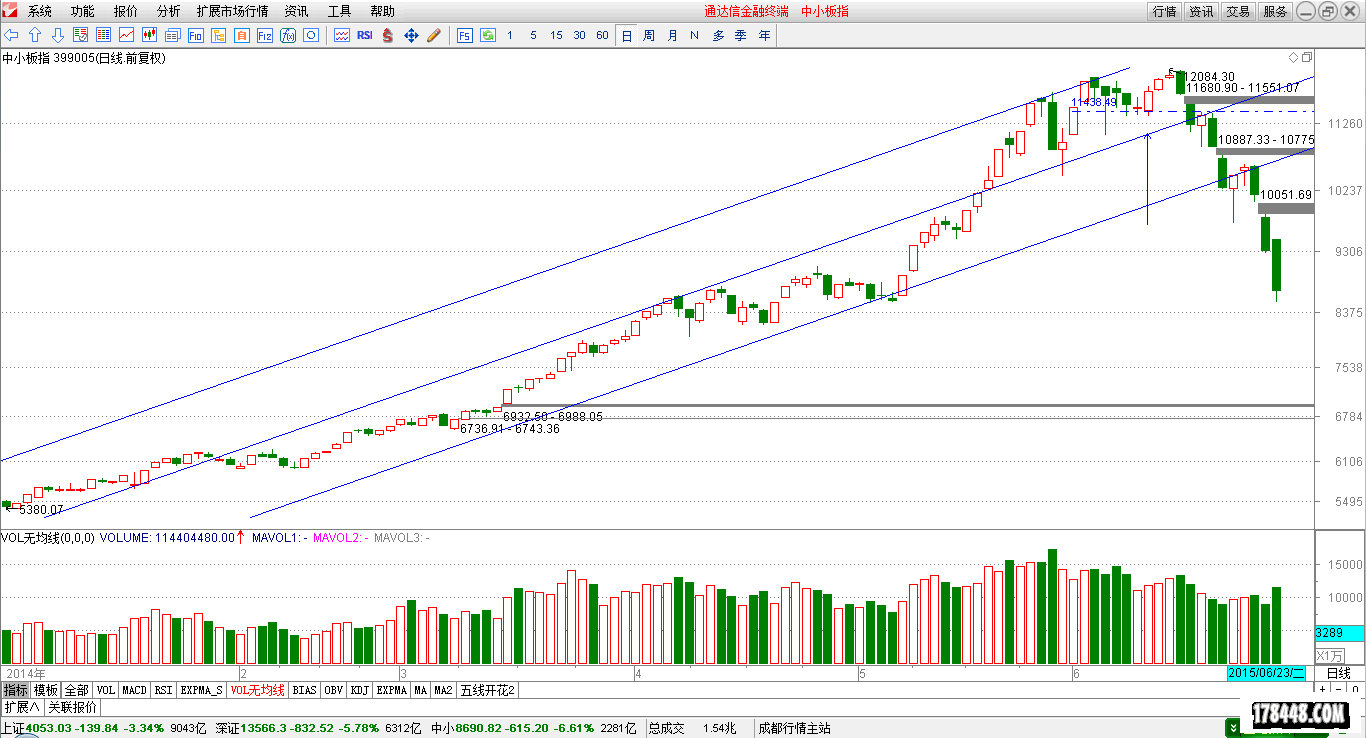Switch to the EXPMA_S indicator tab
The height and width of the screenshot is (738, 1366).
pos(202,690)
